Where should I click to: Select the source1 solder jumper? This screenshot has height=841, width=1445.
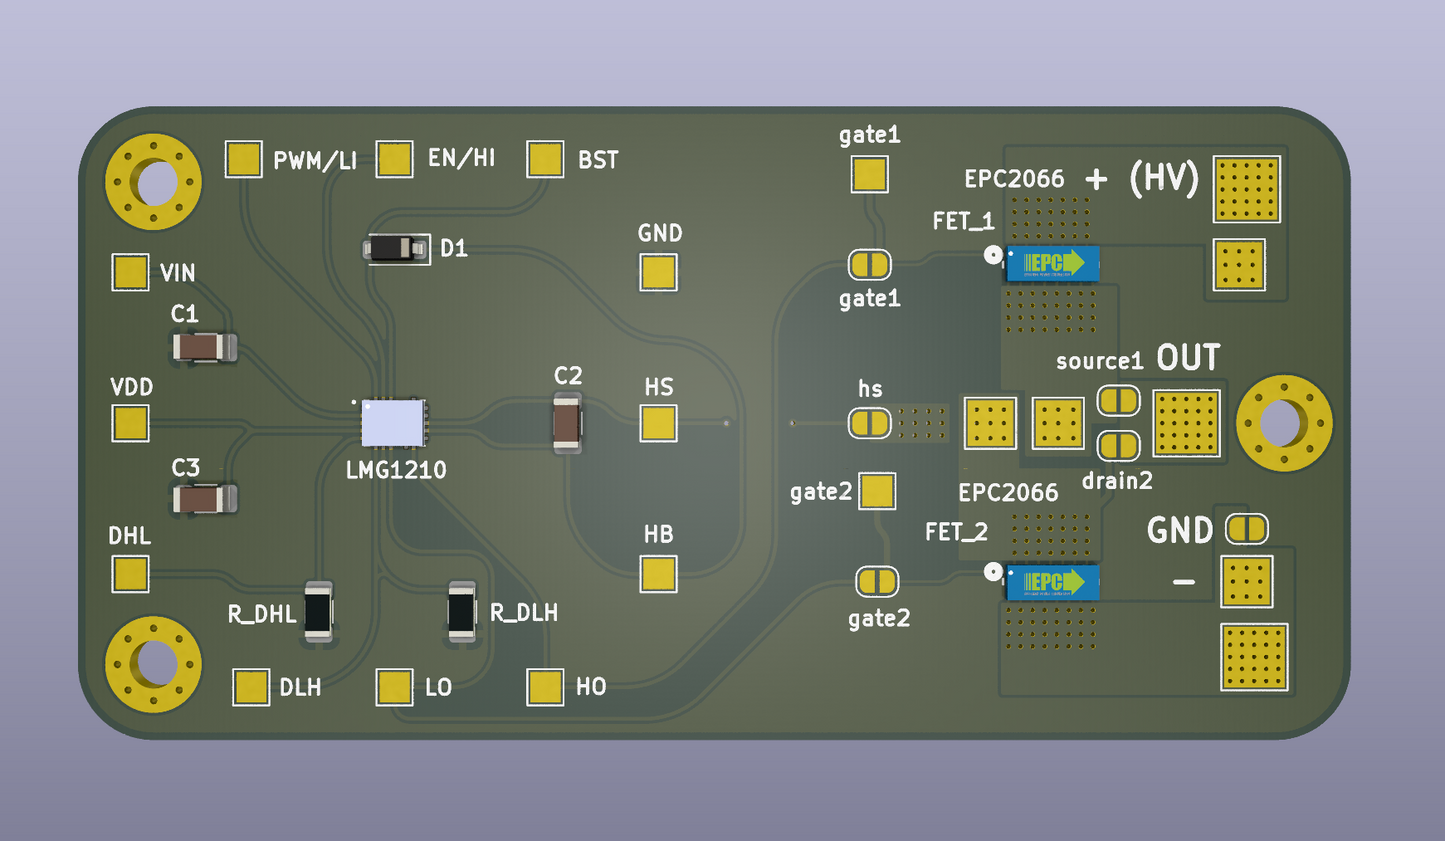coord(1118,400)
